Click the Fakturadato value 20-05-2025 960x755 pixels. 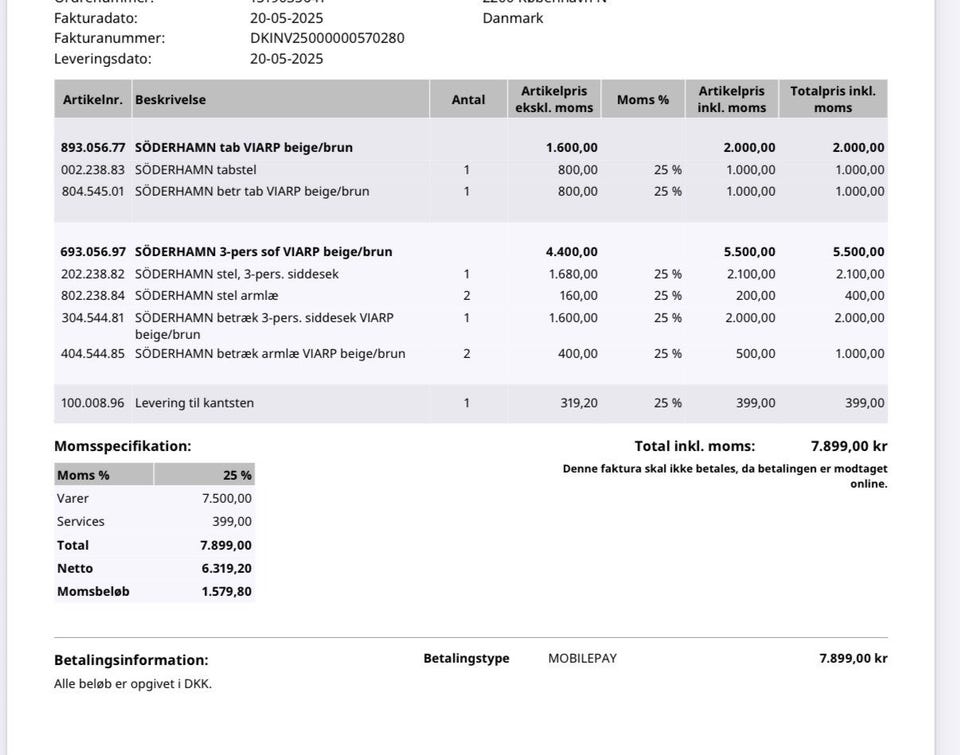[x=287, y=18]
